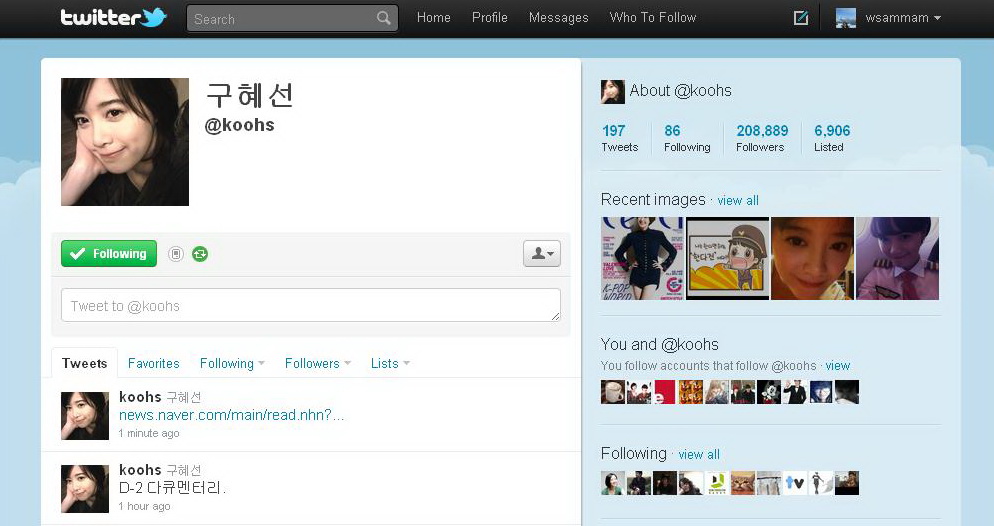Image resolution: width=994 pixels, height=526 pixels.
Task: Open the 197 Tweets count
Action: coord(619,138)
